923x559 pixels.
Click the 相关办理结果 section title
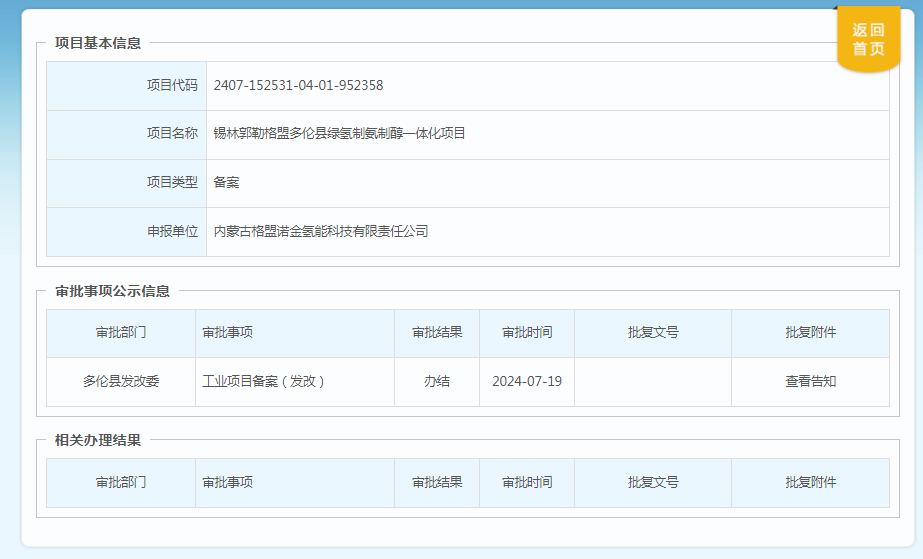(98, 440)
